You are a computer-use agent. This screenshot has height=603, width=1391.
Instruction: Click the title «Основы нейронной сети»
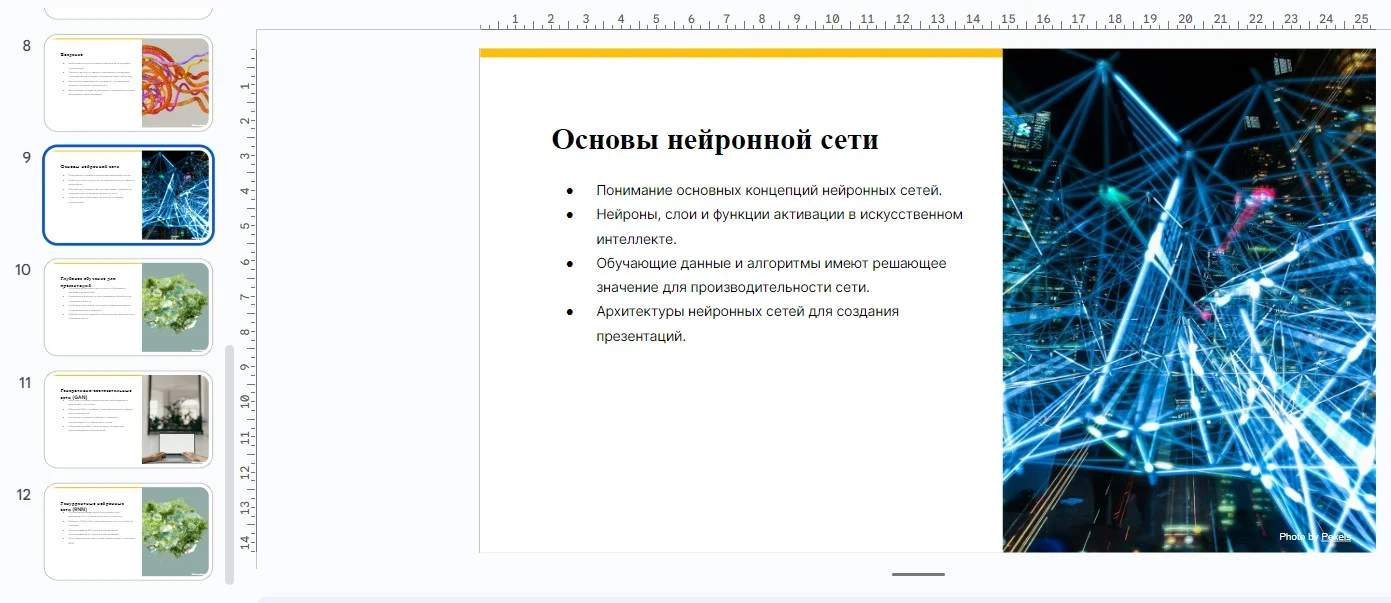click(714, 139)
